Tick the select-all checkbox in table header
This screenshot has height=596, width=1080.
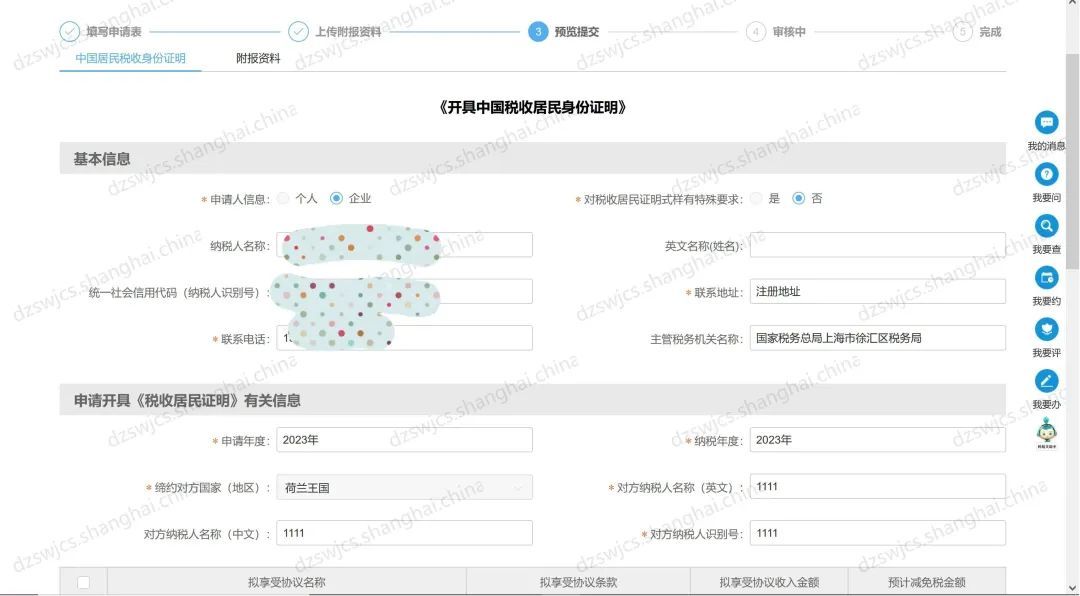tap(84, 582)
